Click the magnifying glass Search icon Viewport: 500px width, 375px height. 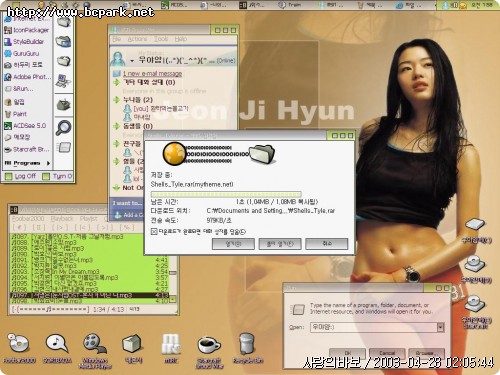pyautogui.click(x=63, y=127)
